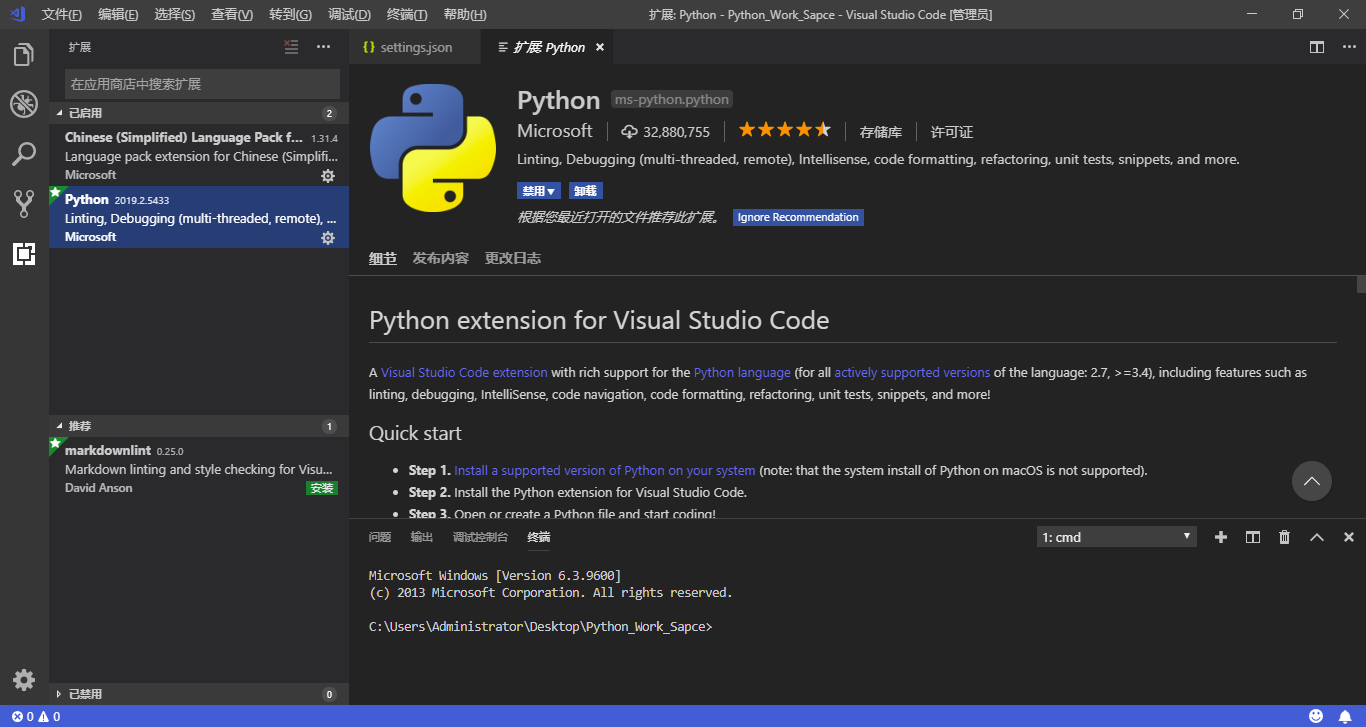1366x727 pixels.
Task: Open the 'actively supported versions' link
Action: (912, 372)
